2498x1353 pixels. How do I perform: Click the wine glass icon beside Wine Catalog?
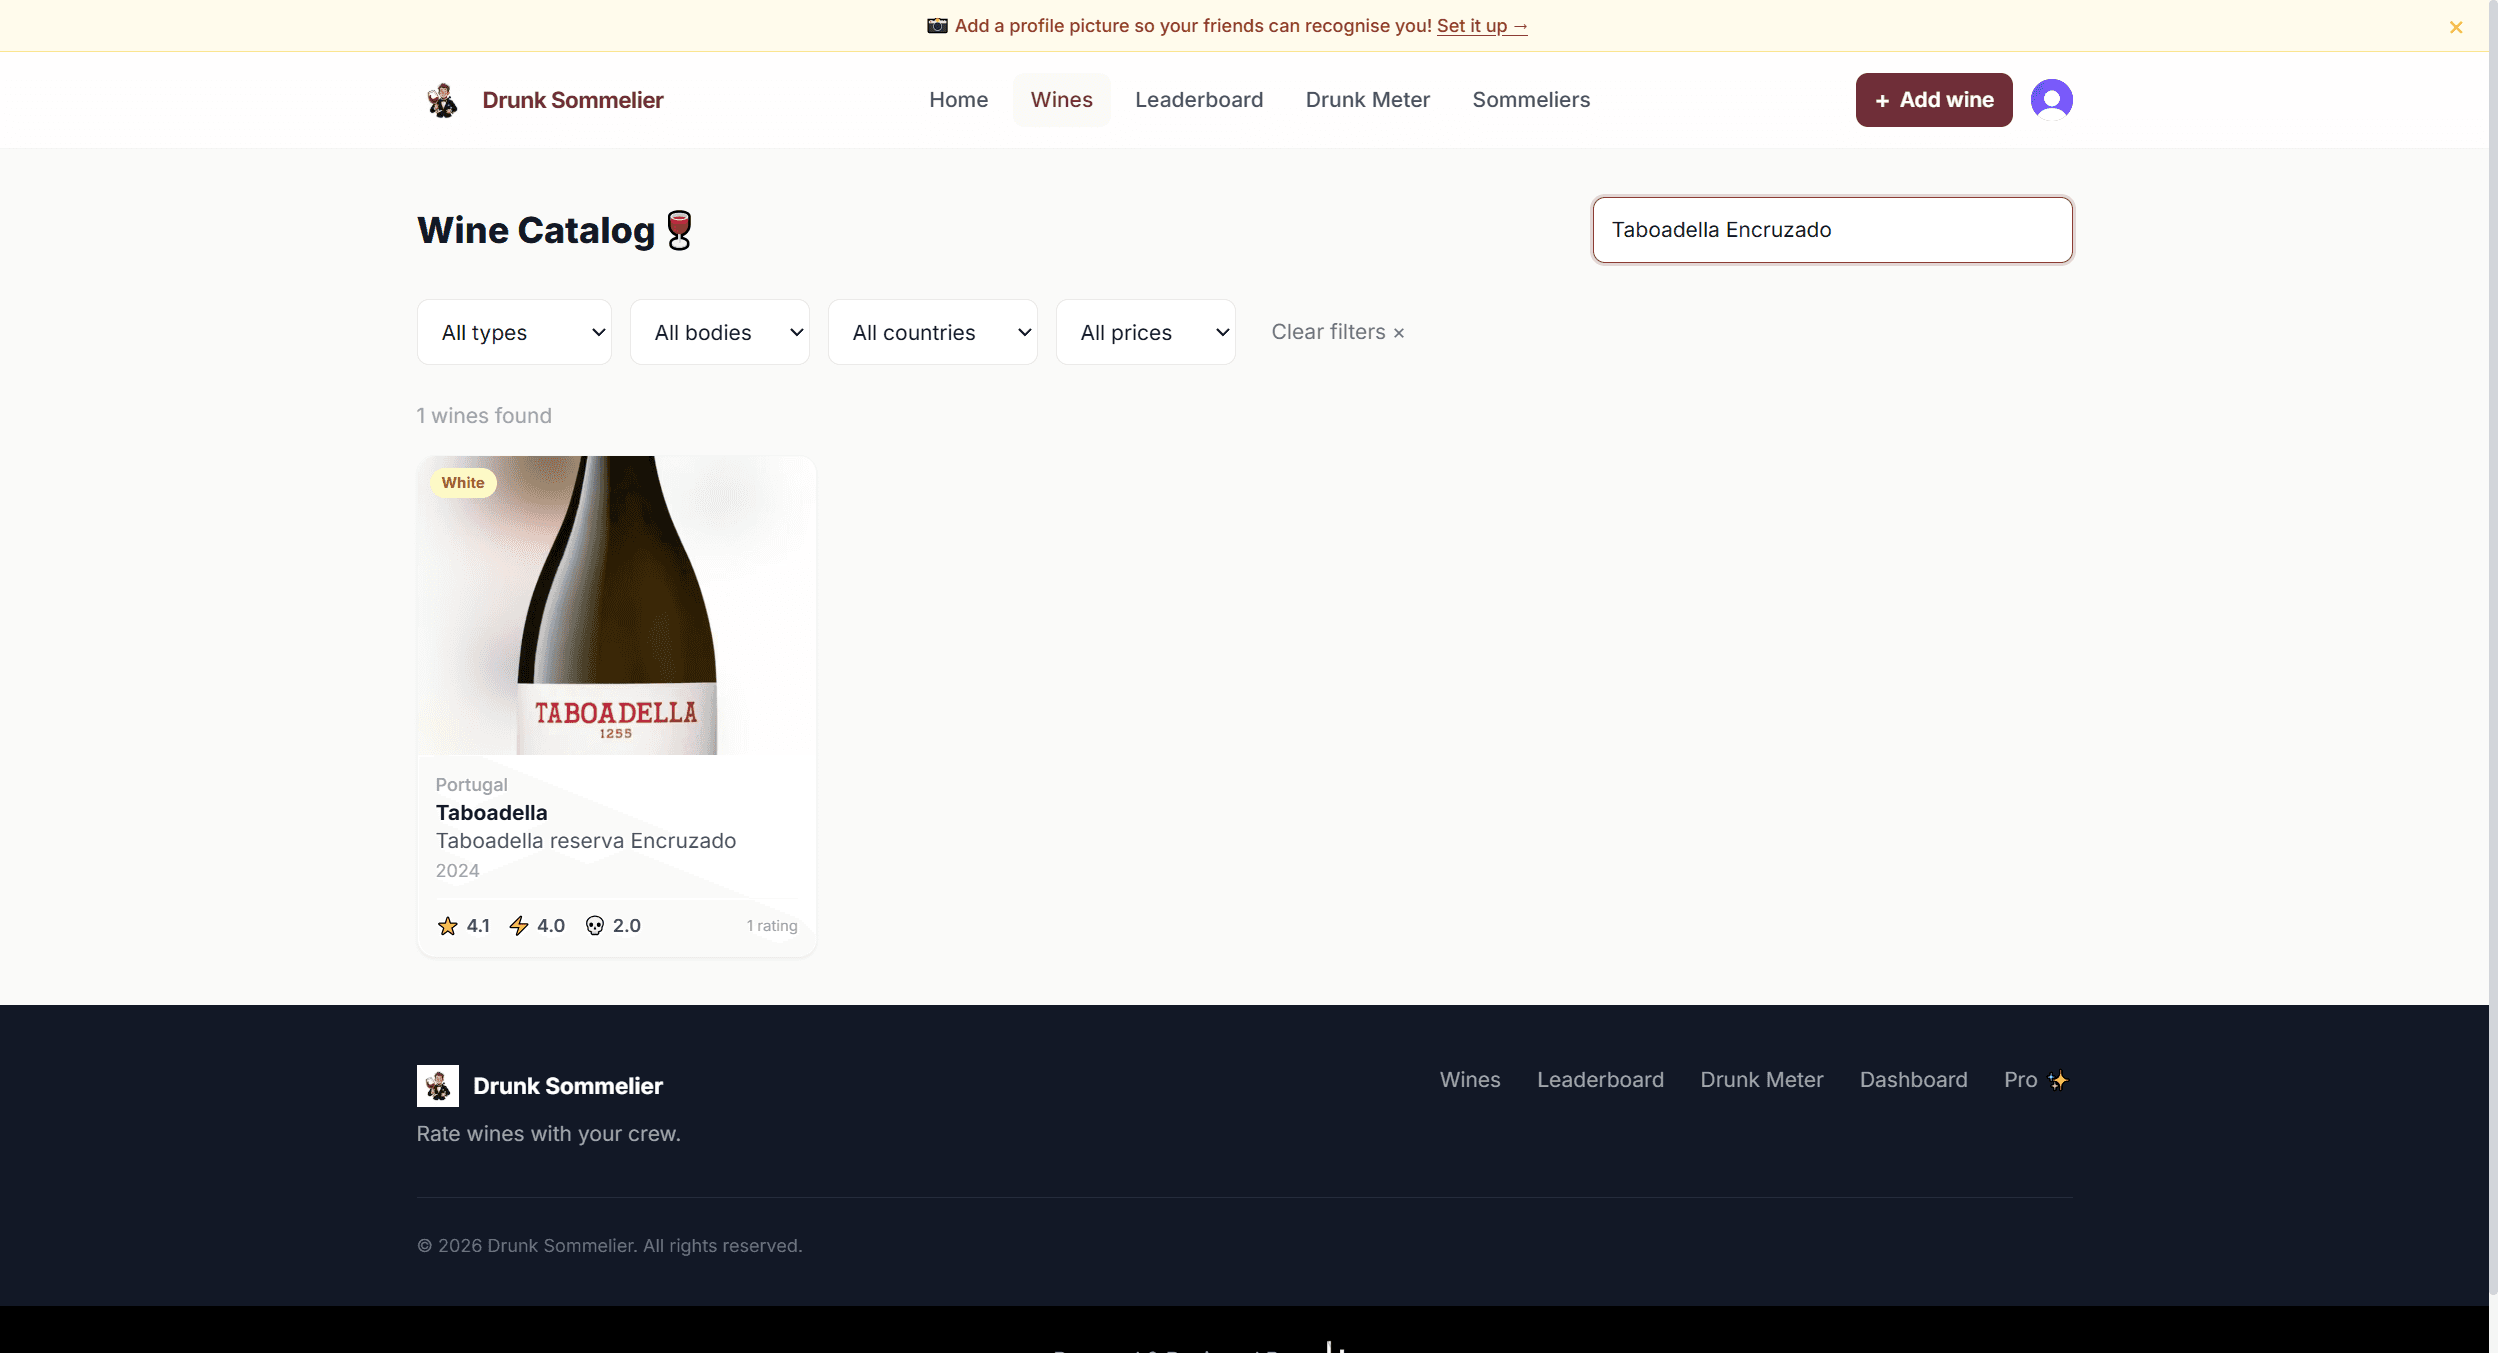pyautogui.click(x=679, y=230)
